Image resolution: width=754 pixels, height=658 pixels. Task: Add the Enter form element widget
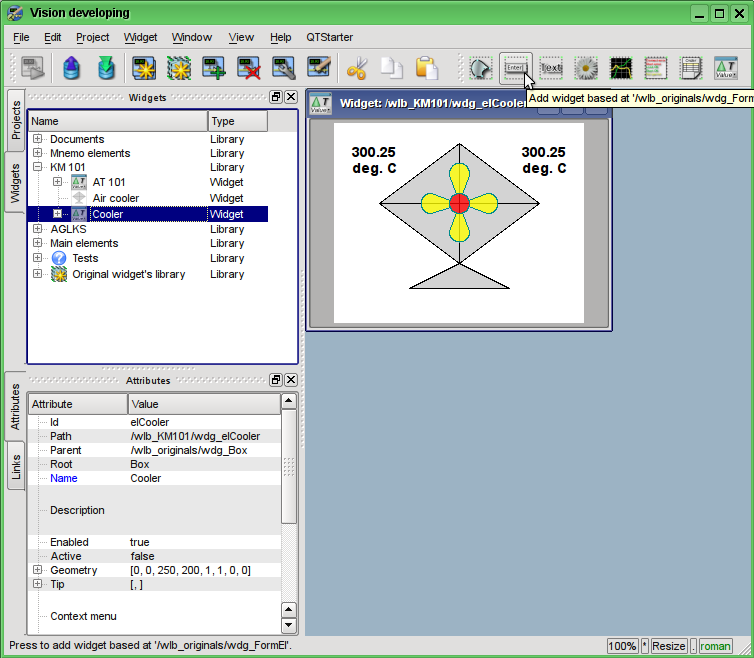[x=515, y=69]
